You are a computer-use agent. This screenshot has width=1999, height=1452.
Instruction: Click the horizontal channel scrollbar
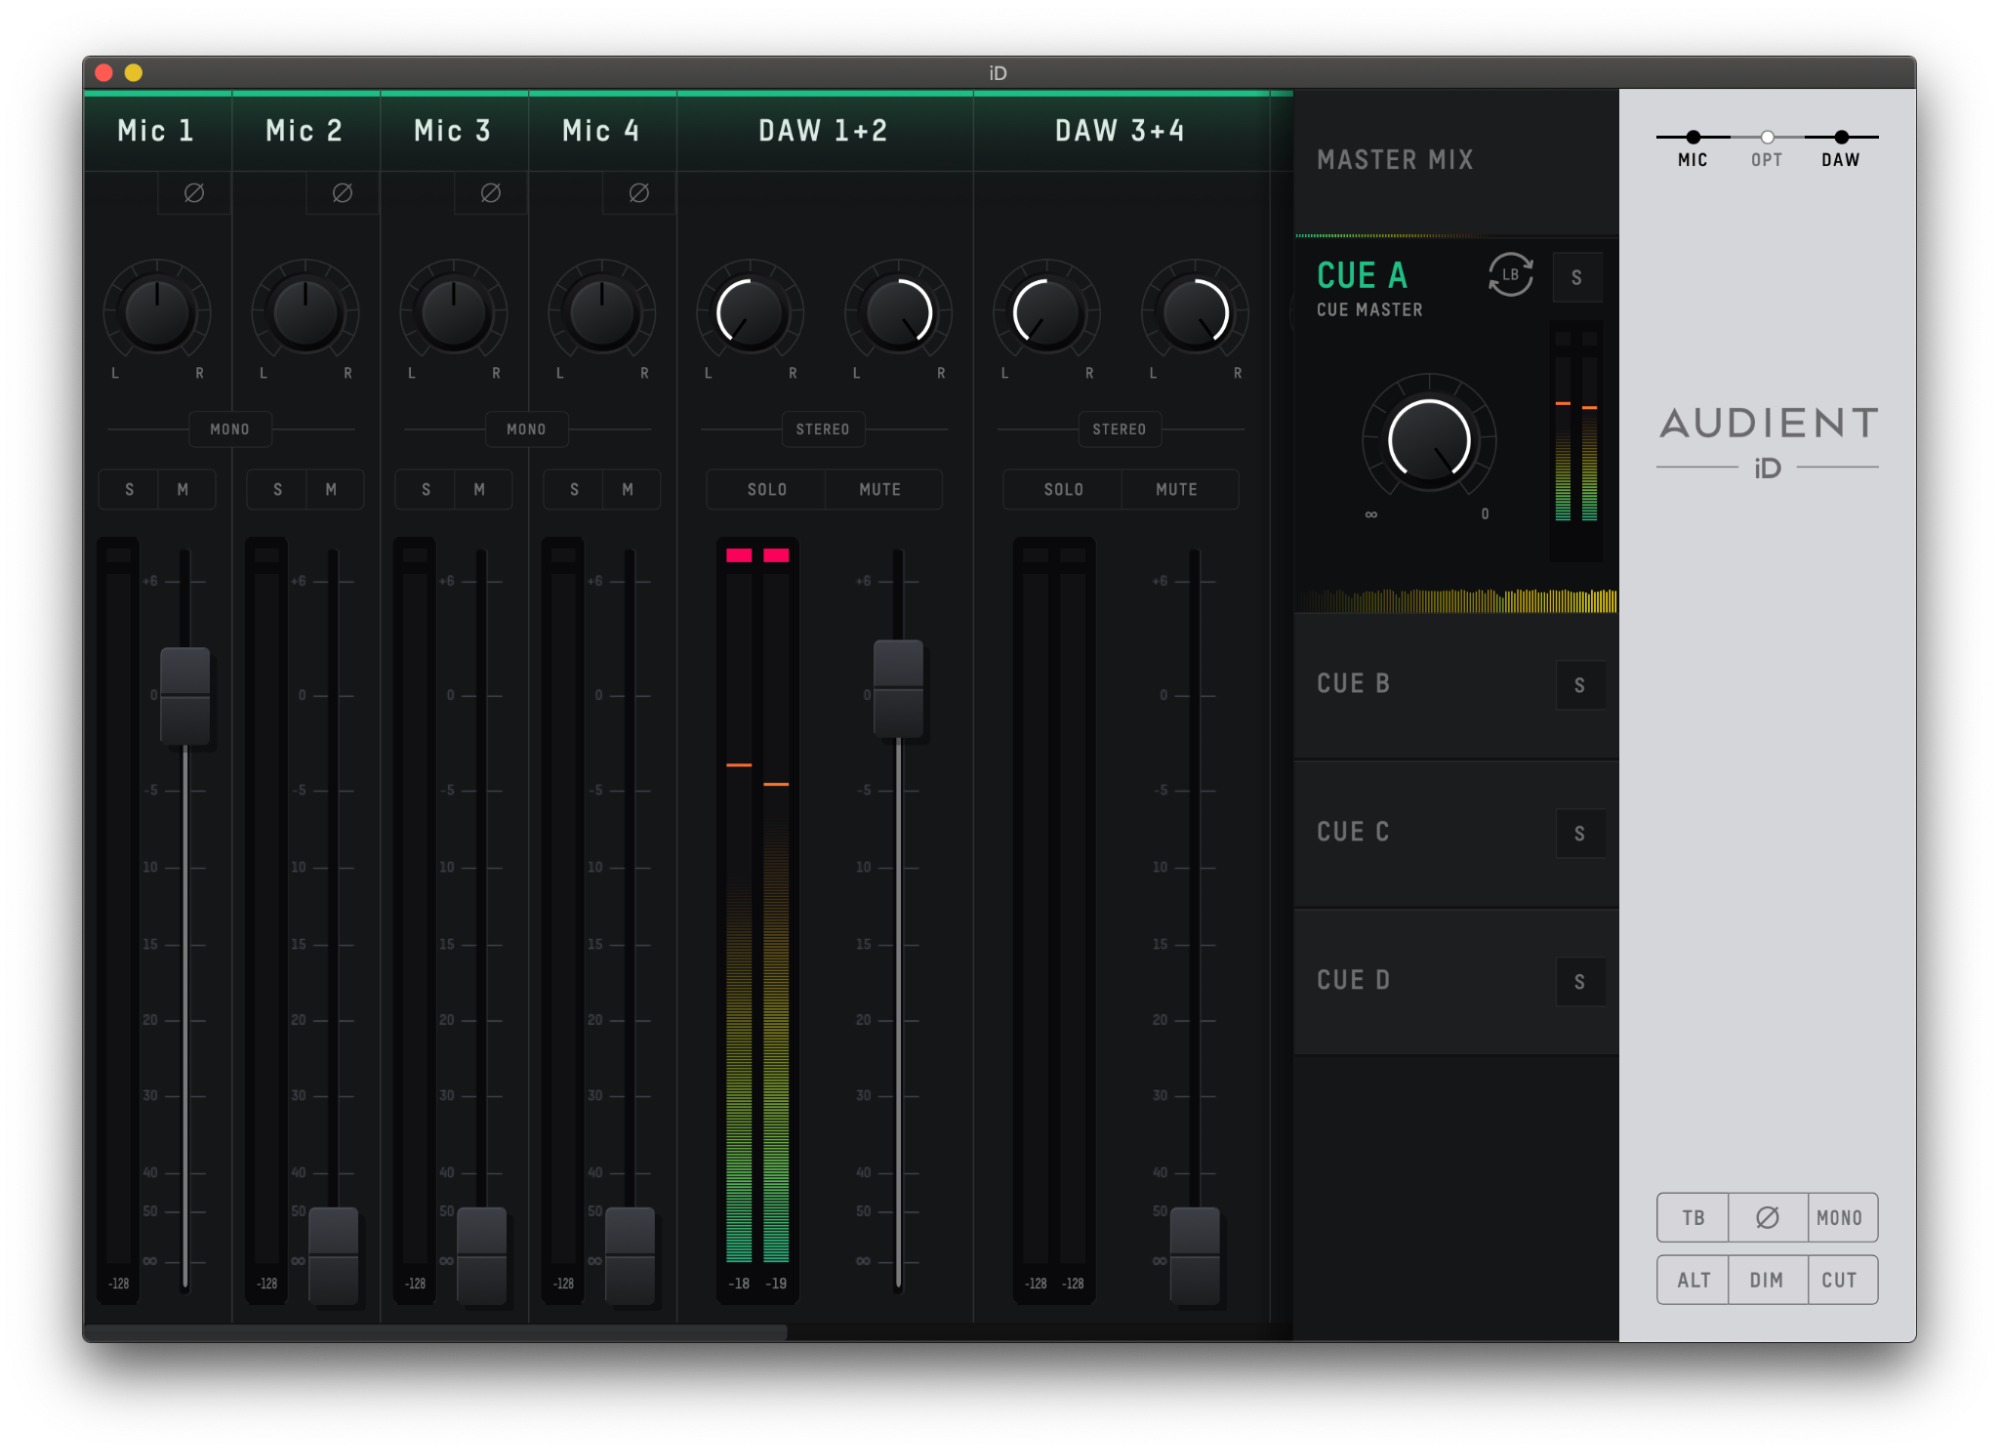tap(436, 1331)
